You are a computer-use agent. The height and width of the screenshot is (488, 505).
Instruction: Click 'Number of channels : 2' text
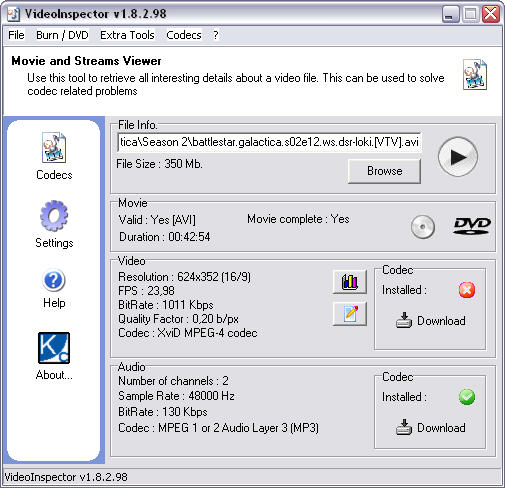[x=173, y=381]
